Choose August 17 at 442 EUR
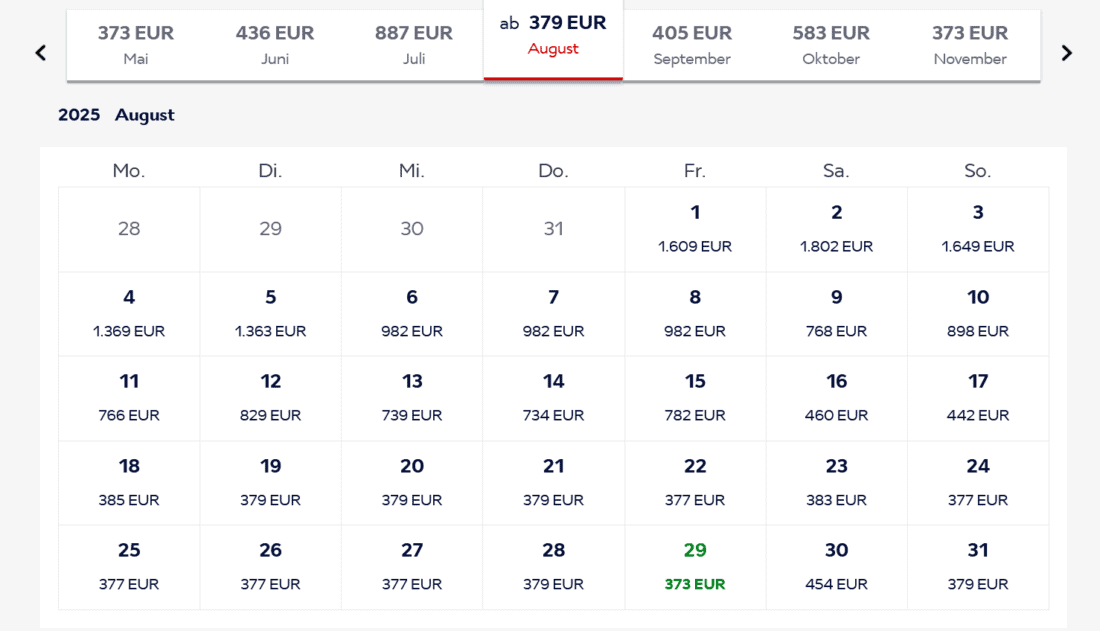The image size is (1100, 631). click(x=978, y=398)
